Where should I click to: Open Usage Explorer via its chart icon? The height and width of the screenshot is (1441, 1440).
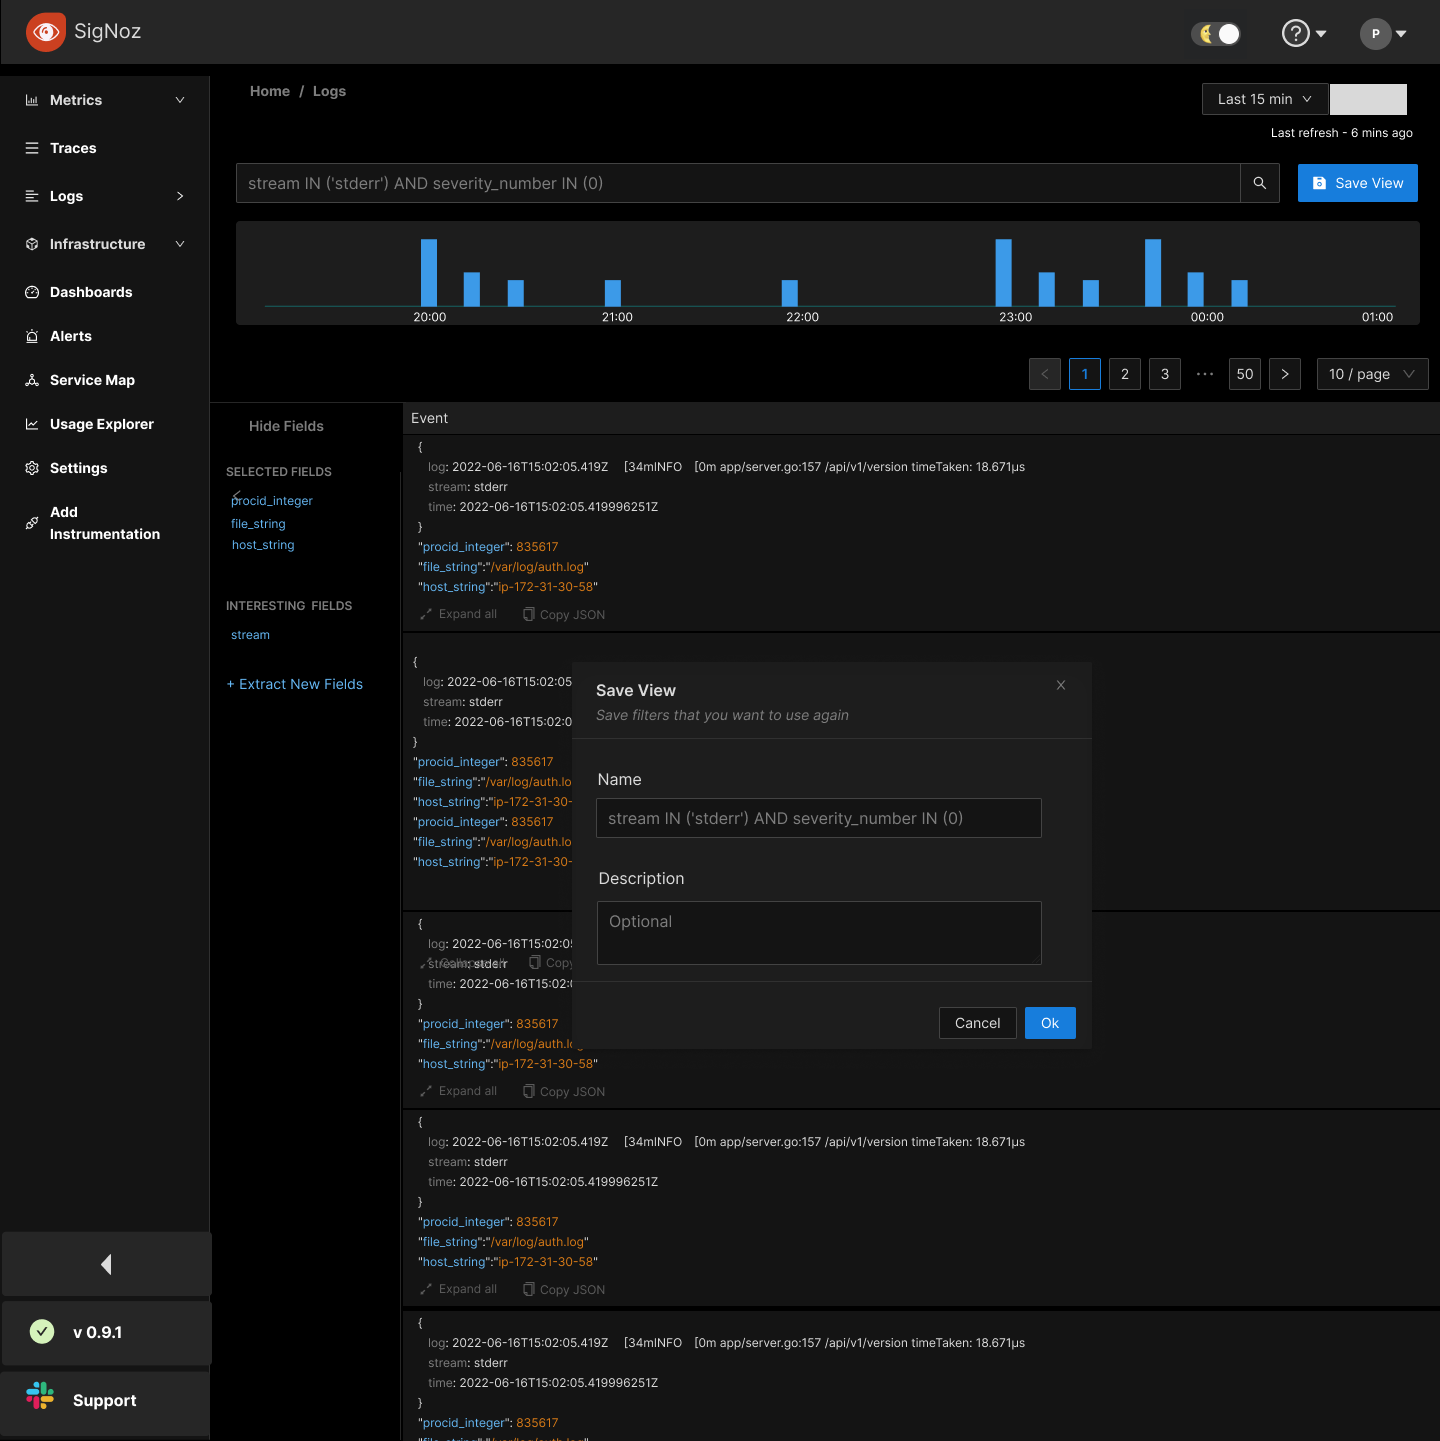pyautogui.click(x=31, y=424)
